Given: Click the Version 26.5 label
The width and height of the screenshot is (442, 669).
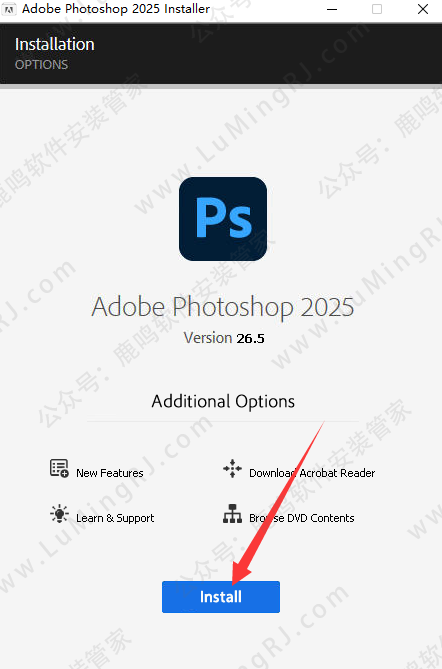Looking at the screenshot, I should 224,338.
